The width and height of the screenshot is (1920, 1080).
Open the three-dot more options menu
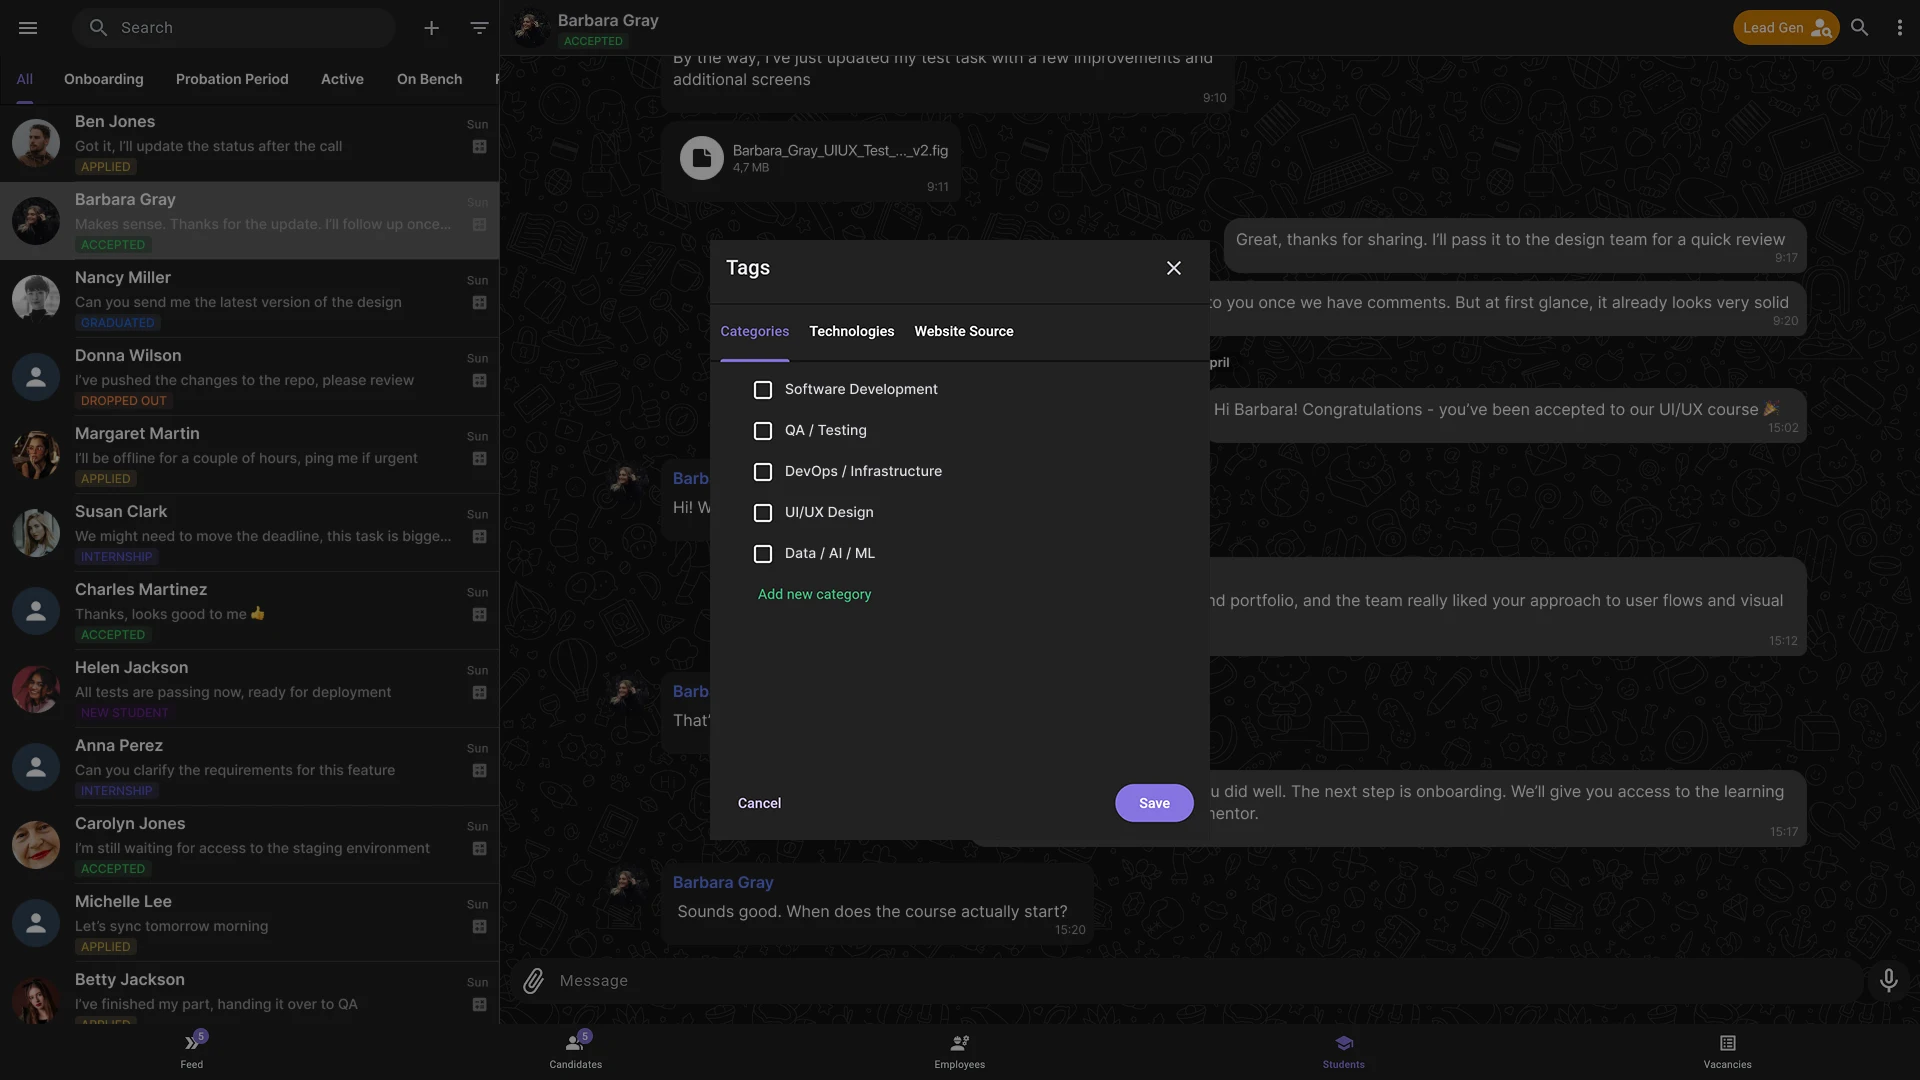[1899, 28]
